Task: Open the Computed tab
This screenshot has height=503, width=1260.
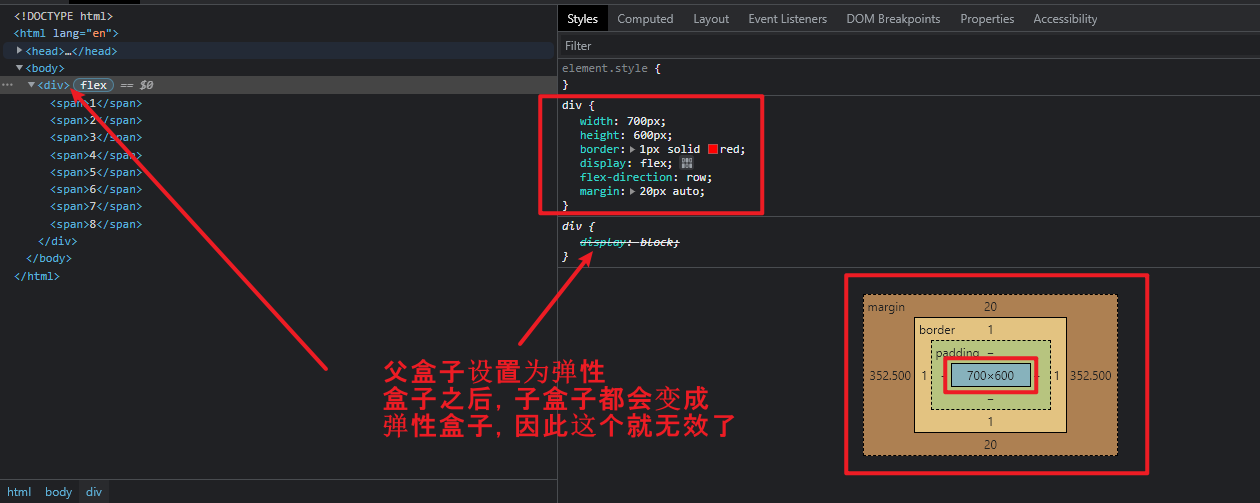Action: point(645,19)
